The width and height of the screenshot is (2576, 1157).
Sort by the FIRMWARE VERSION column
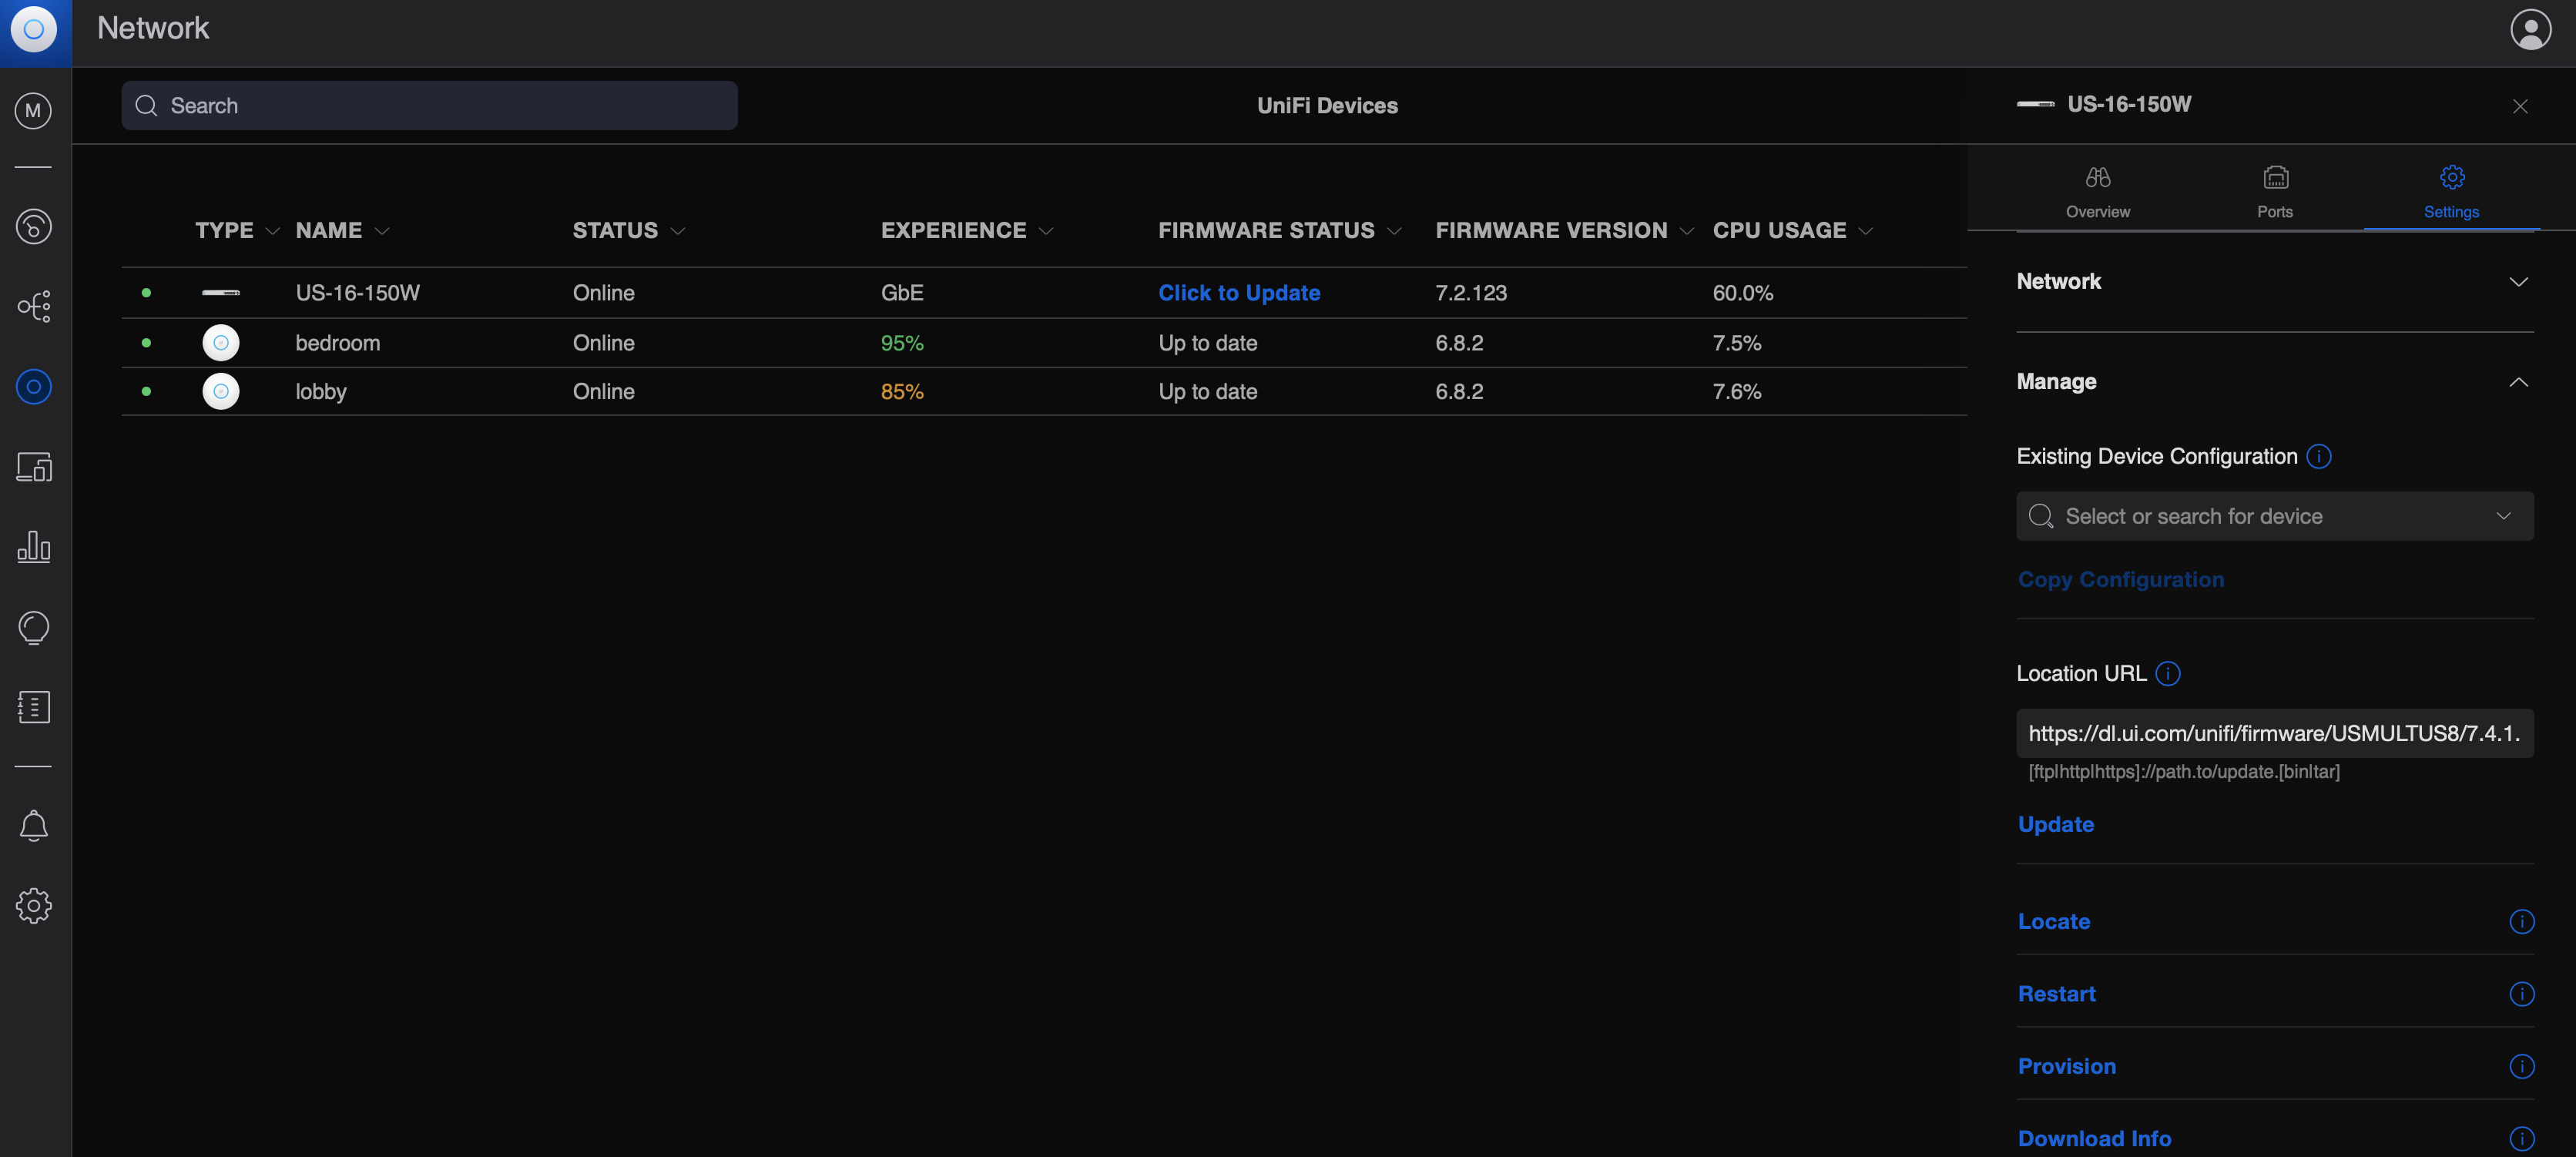1565,231
